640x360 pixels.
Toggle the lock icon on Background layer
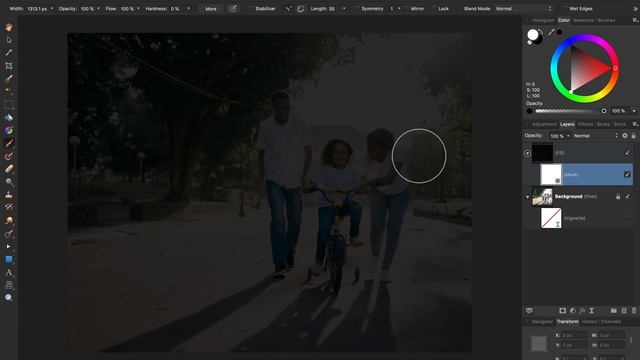618,196
